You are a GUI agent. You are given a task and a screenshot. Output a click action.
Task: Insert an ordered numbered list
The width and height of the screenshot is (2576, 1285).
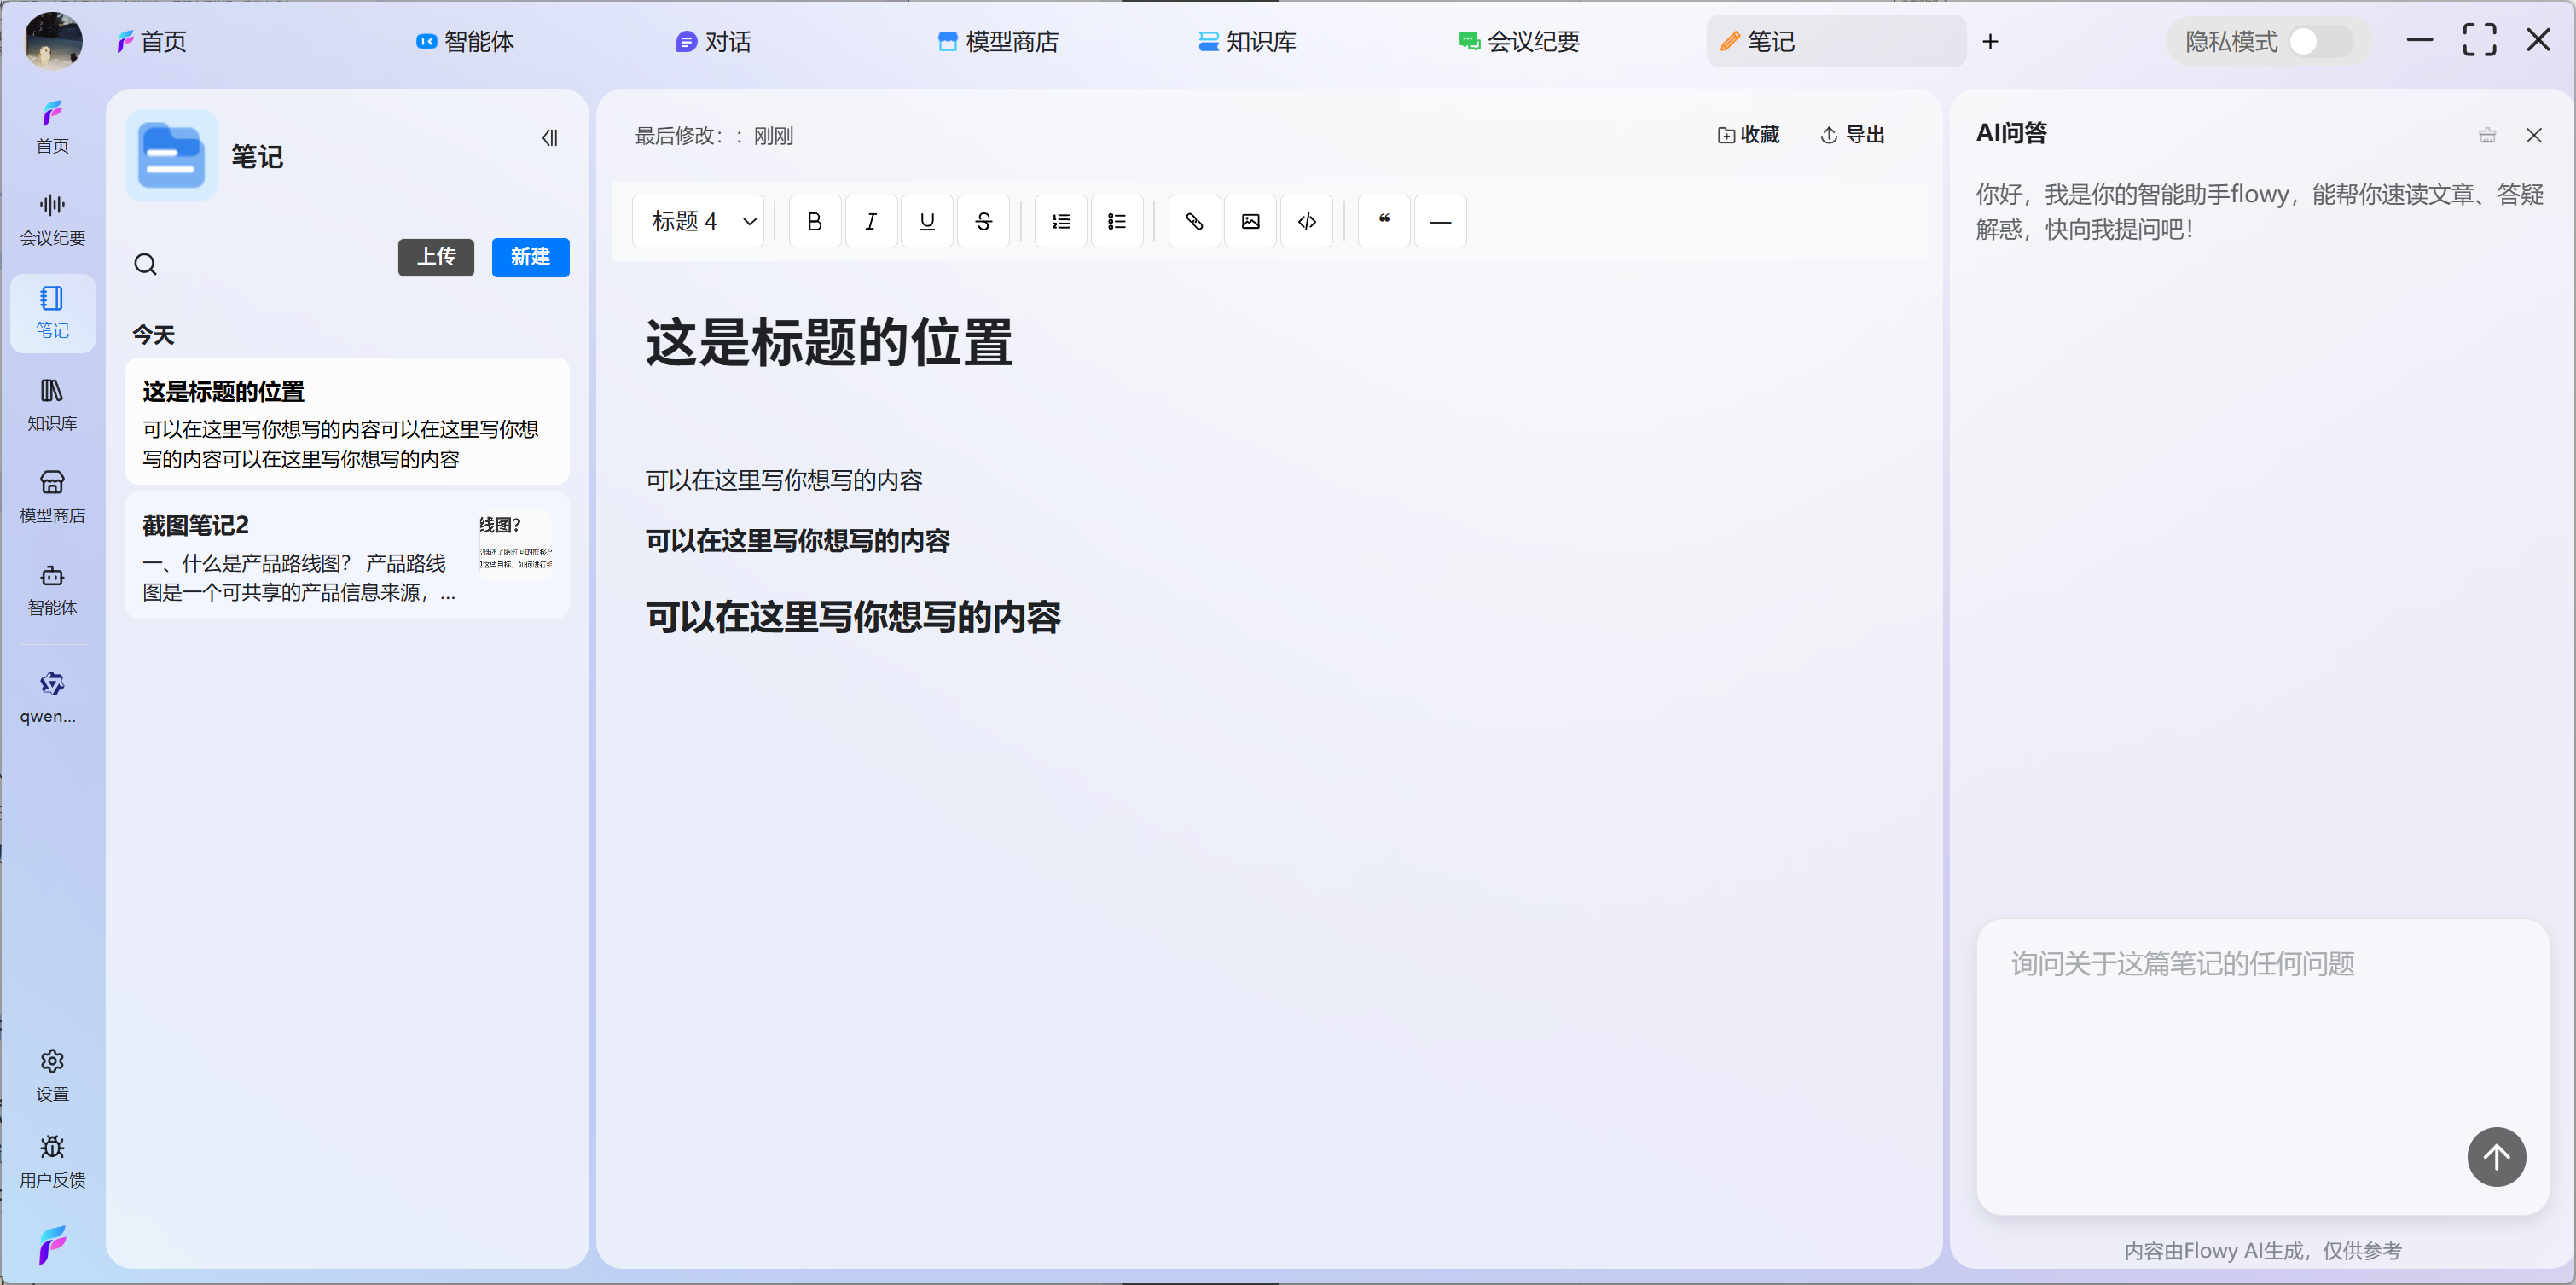1060,221
